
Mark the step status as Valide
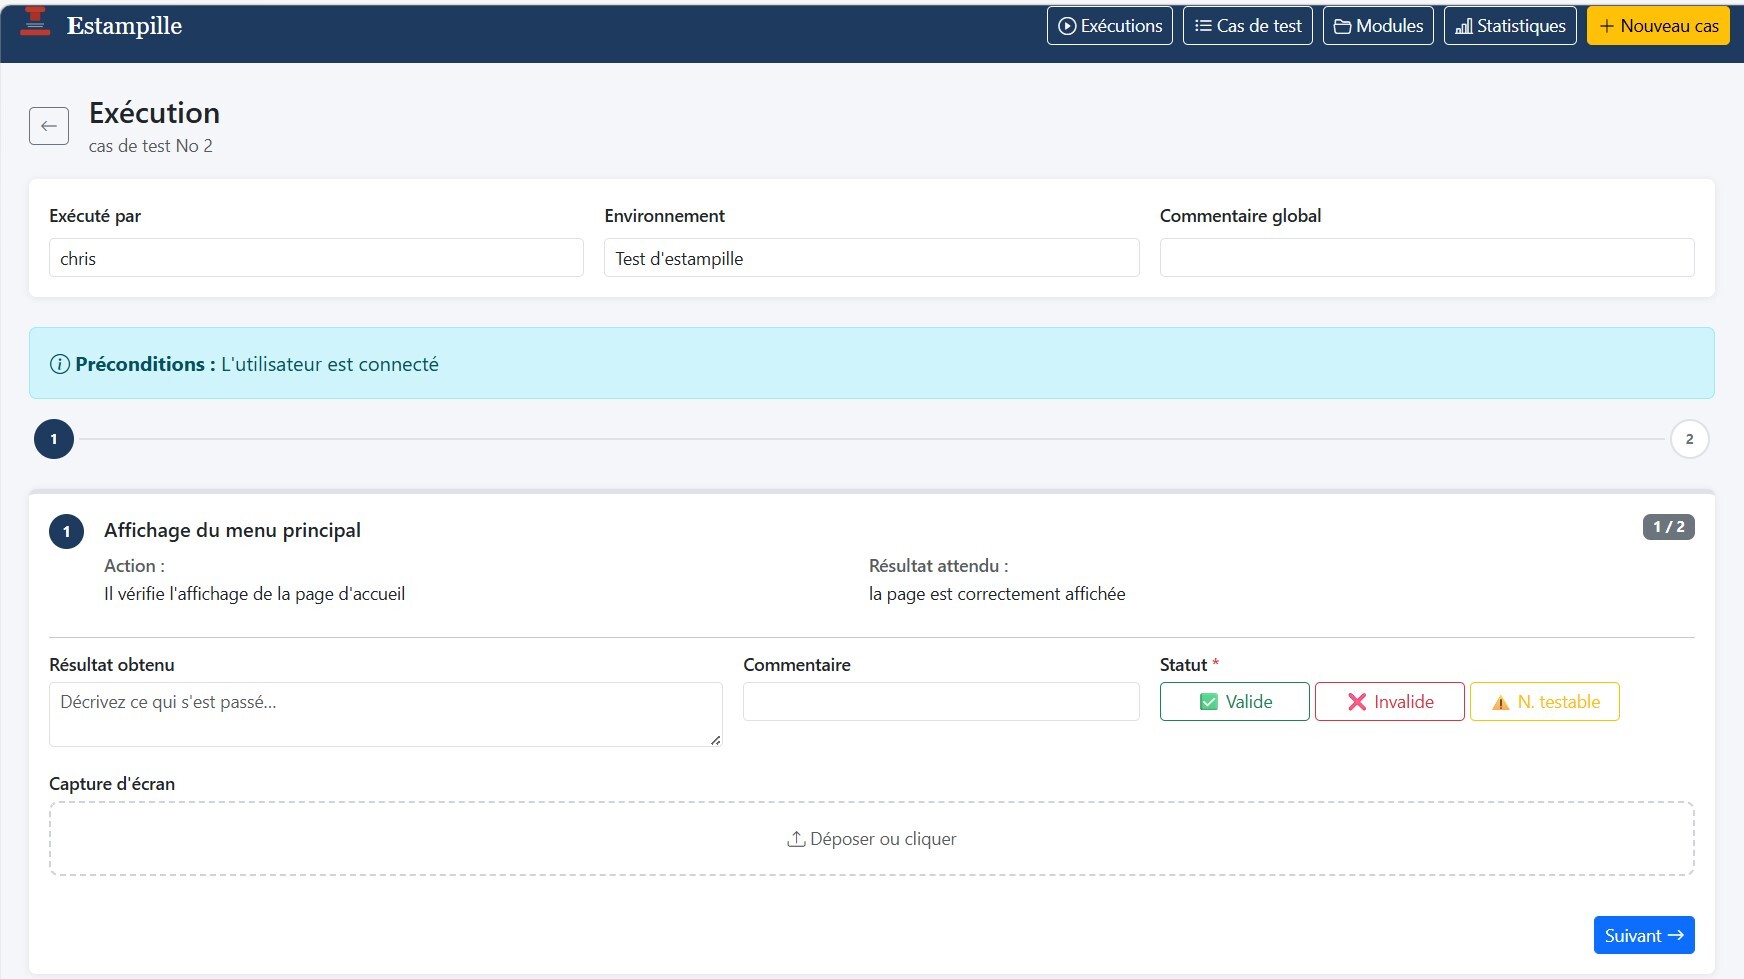[1235, 702]
